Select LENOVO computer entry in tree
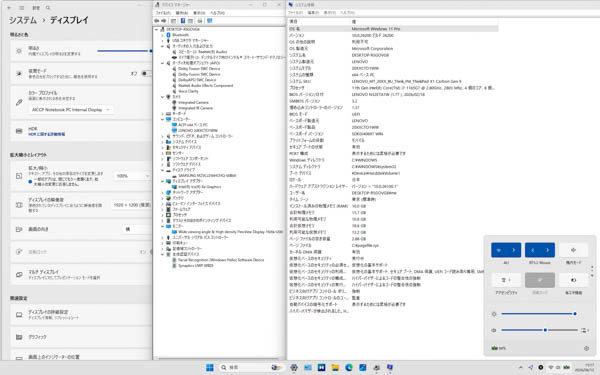 coord(198,130)
